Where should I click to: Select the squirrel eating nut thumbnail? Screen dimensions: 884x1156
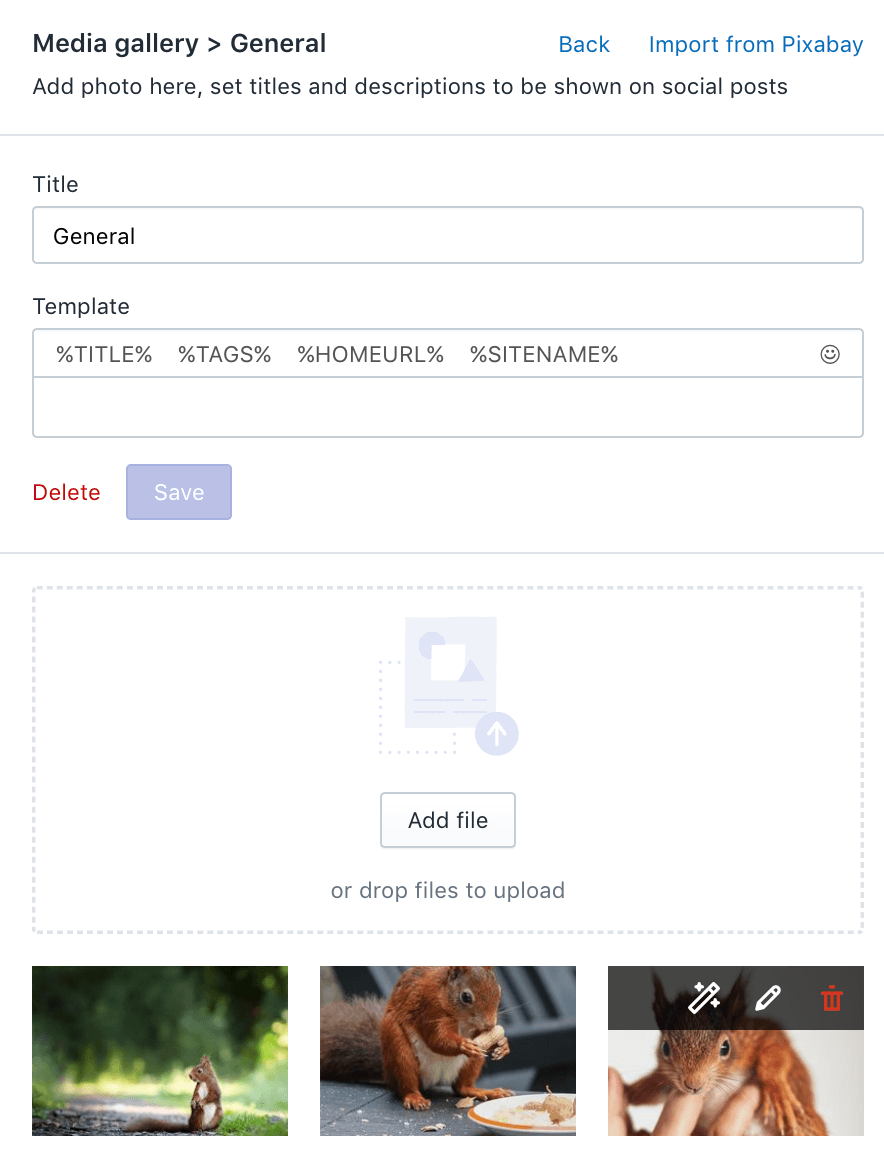[448, 1051]
